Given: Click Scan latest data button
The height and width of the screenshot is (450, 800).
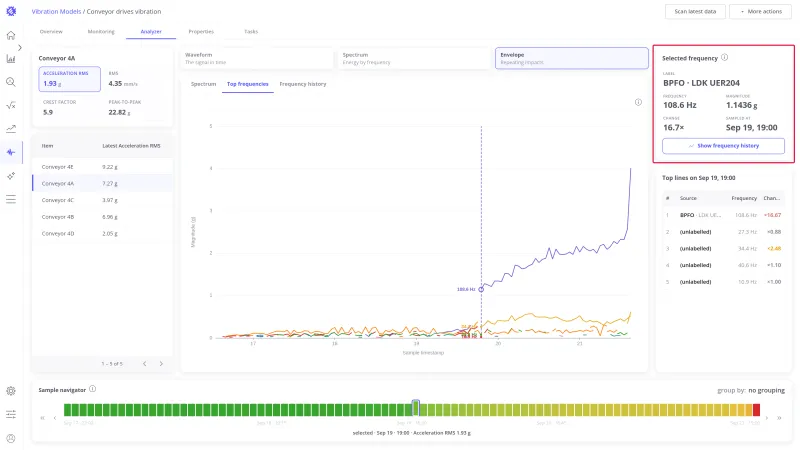Looking at the screenshot, I should pos(695,11).
